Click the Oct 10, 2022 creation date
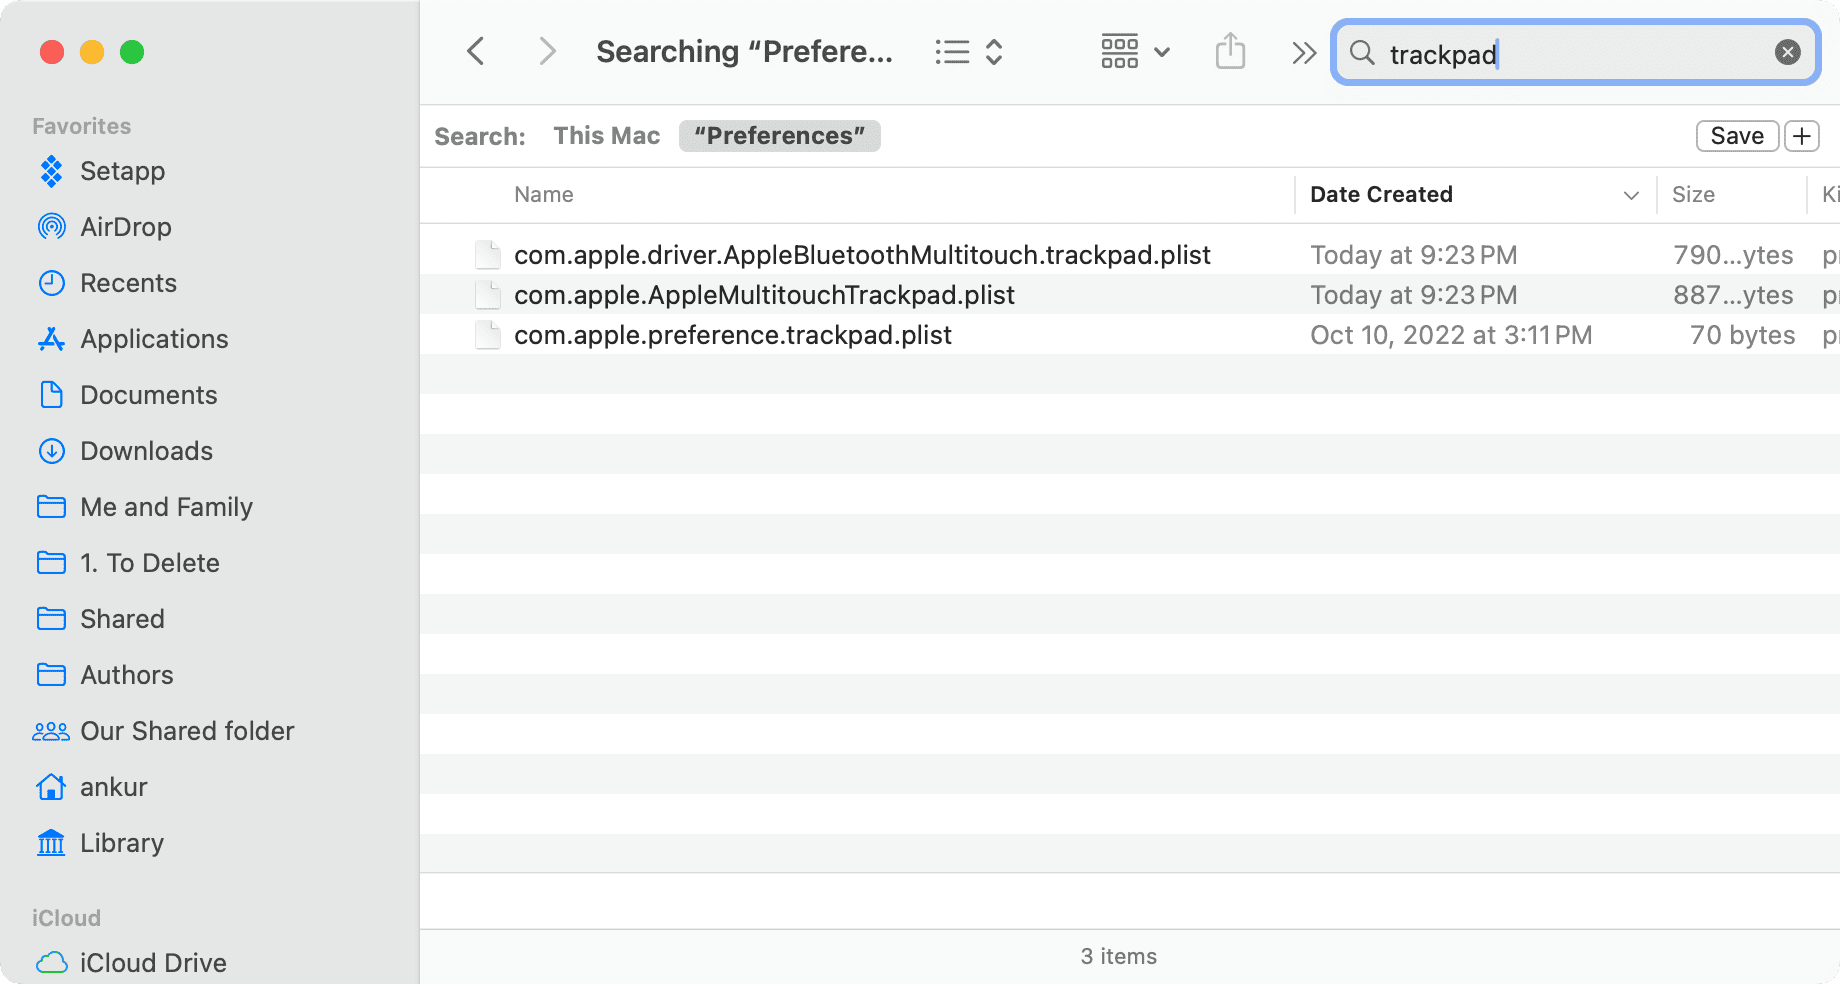The width and height of the screenshot is (1840, 984). (x=1451, y=335)
